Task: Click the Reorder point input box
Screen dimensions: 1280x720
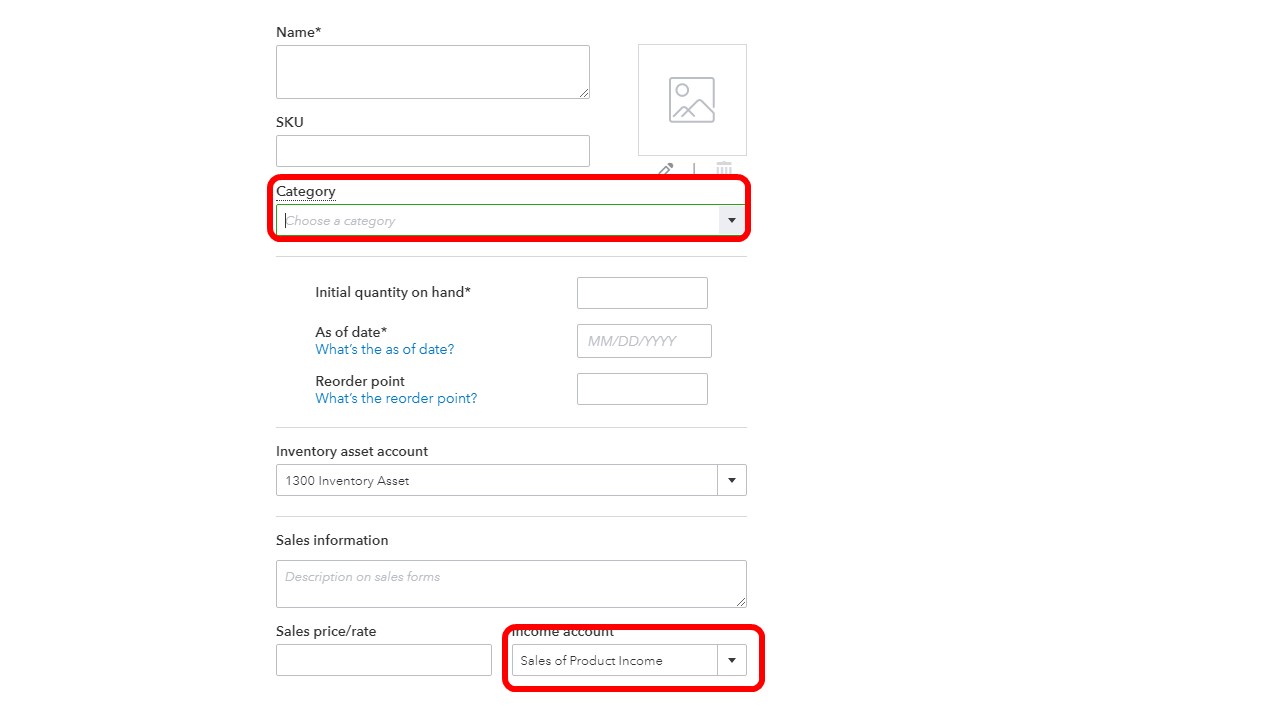Action: [x=641, y=388]
